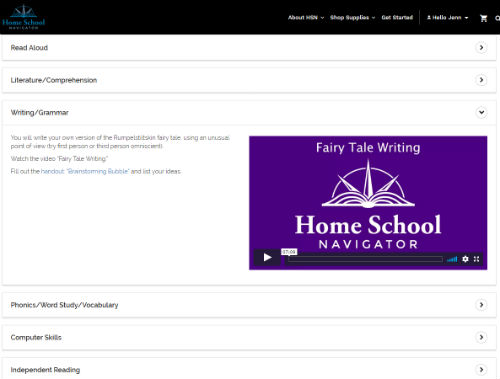The image size is (500, 379).
Task: Adjust the video volume bars
Action: pyautogui.click(x=452, y=259)
